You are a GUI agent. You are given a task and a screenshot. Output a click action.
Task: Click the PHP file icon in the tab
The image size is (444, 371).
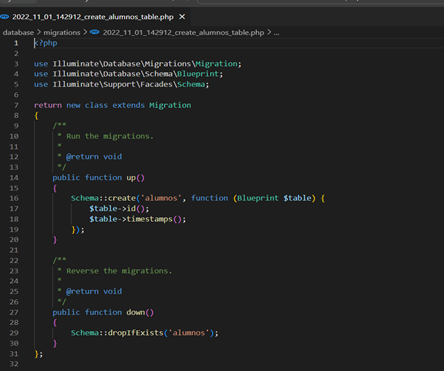point(5,17)
